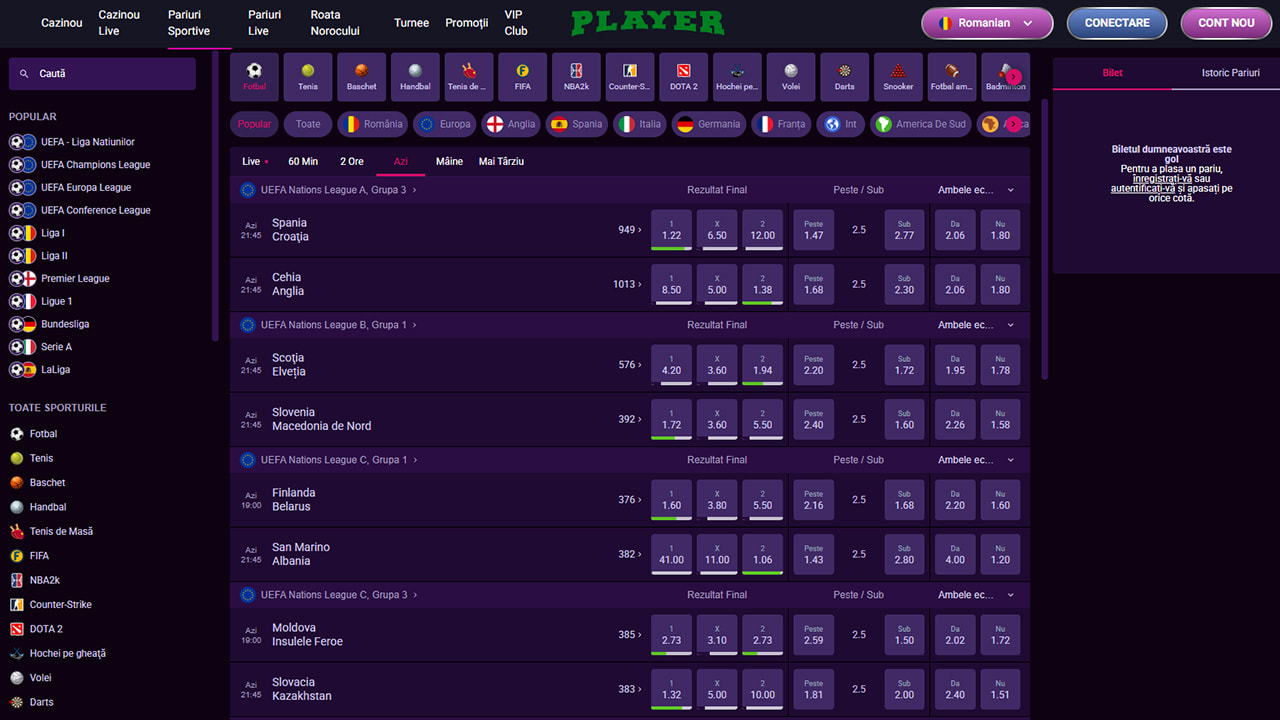Select Peste 2.5 at 2.16 for Finlanda–Belarus
The height and width of the screenshot is (720, 1280).
(814, 500)
